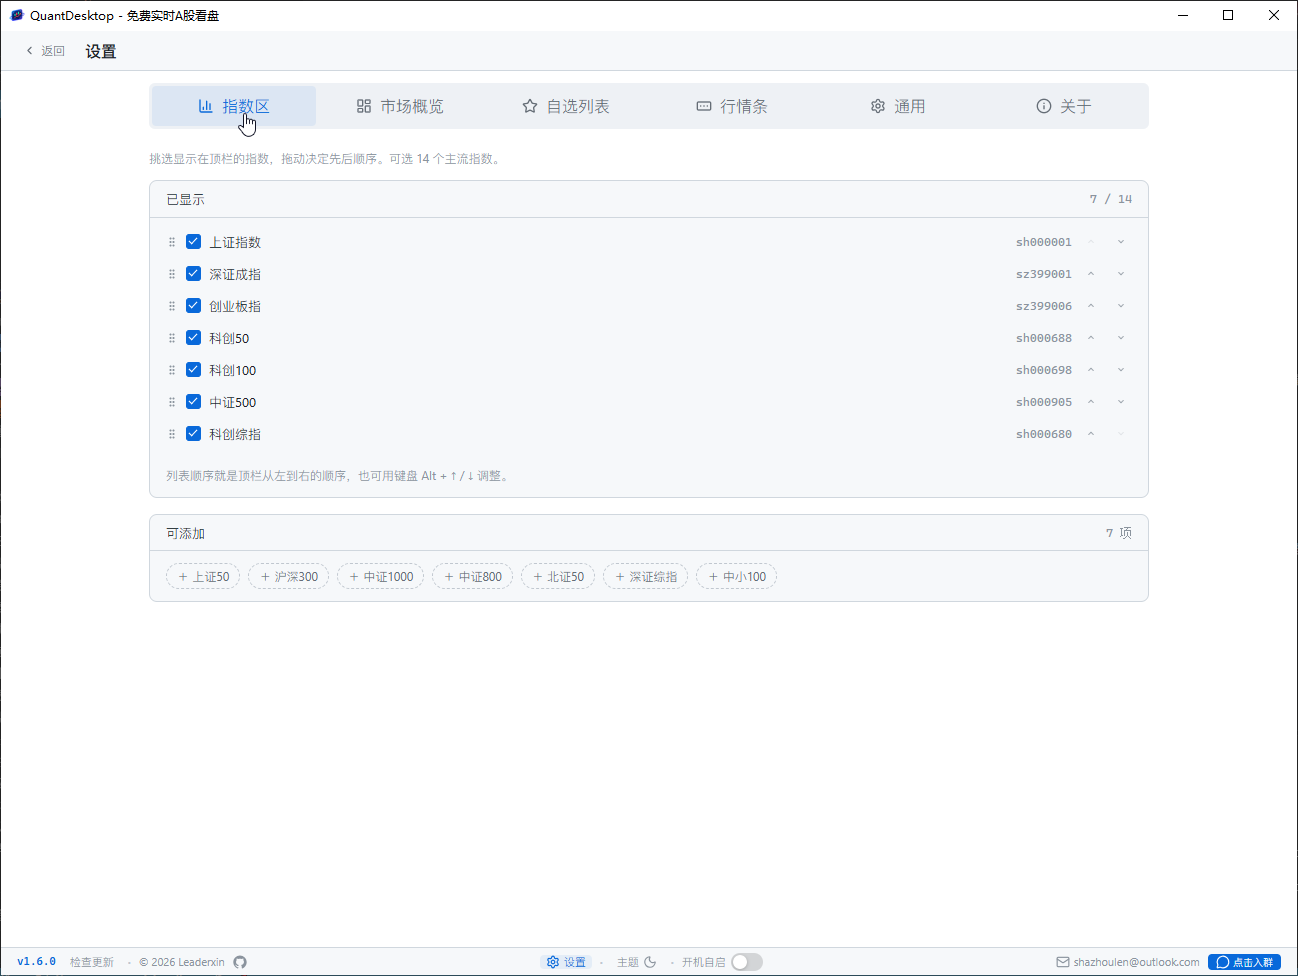The width and height of the screenshot is (1298, 976).
Task: Add the 深证综指 index
Action: (645, 577)
